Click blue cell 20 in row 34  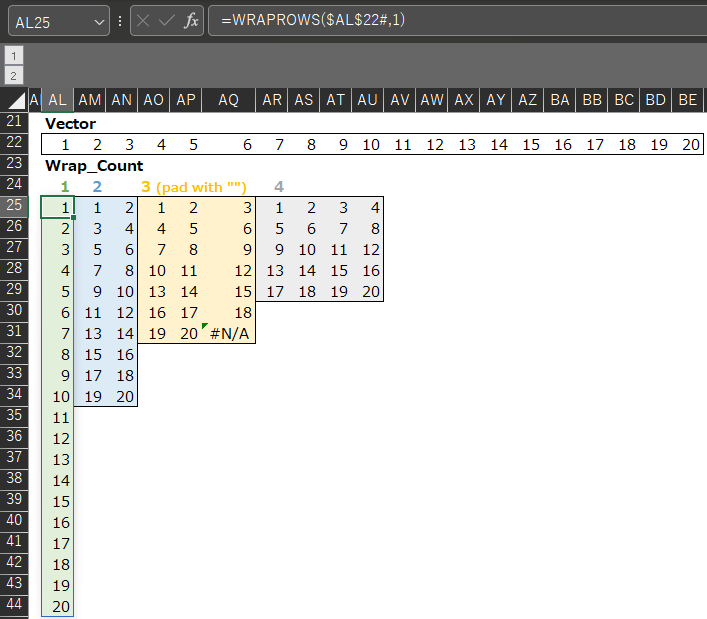122,397
